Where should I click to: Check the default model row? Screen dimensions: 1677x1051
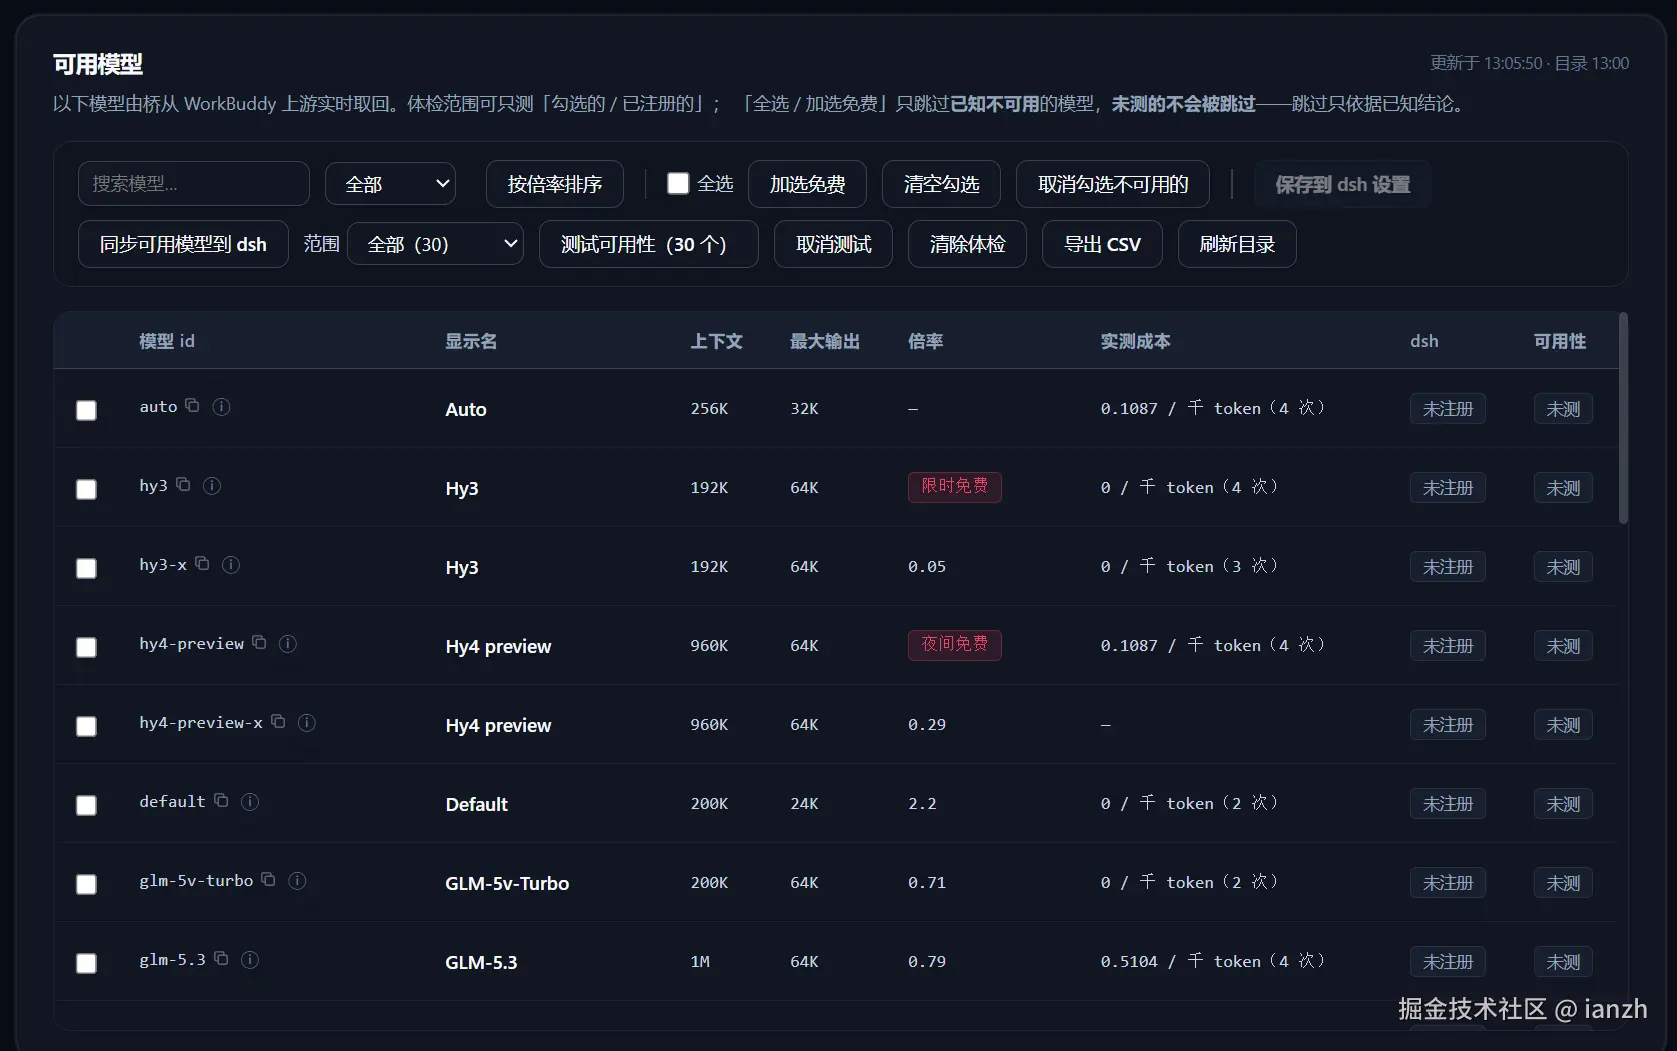click(x=87, y=805)
